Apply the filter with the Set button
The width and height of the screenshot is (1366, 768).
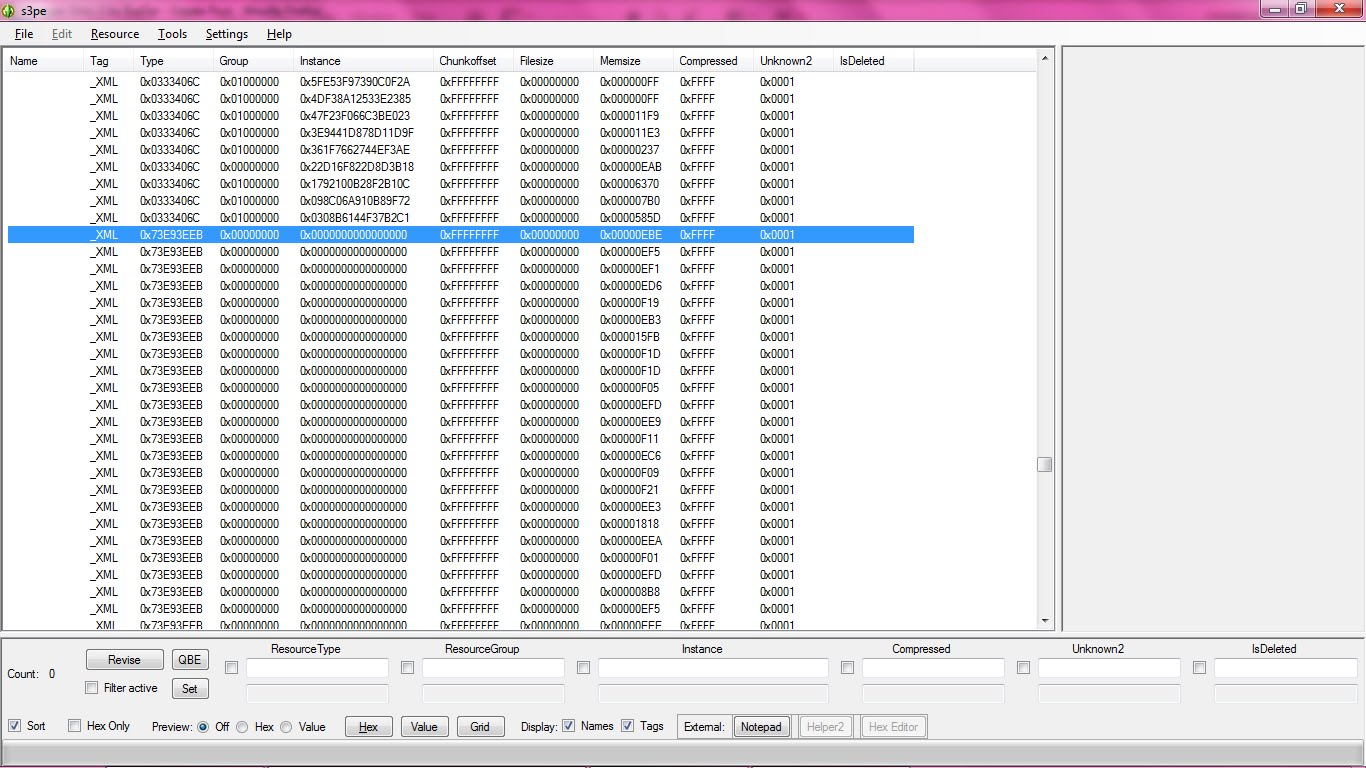click(x=189, y=688)
